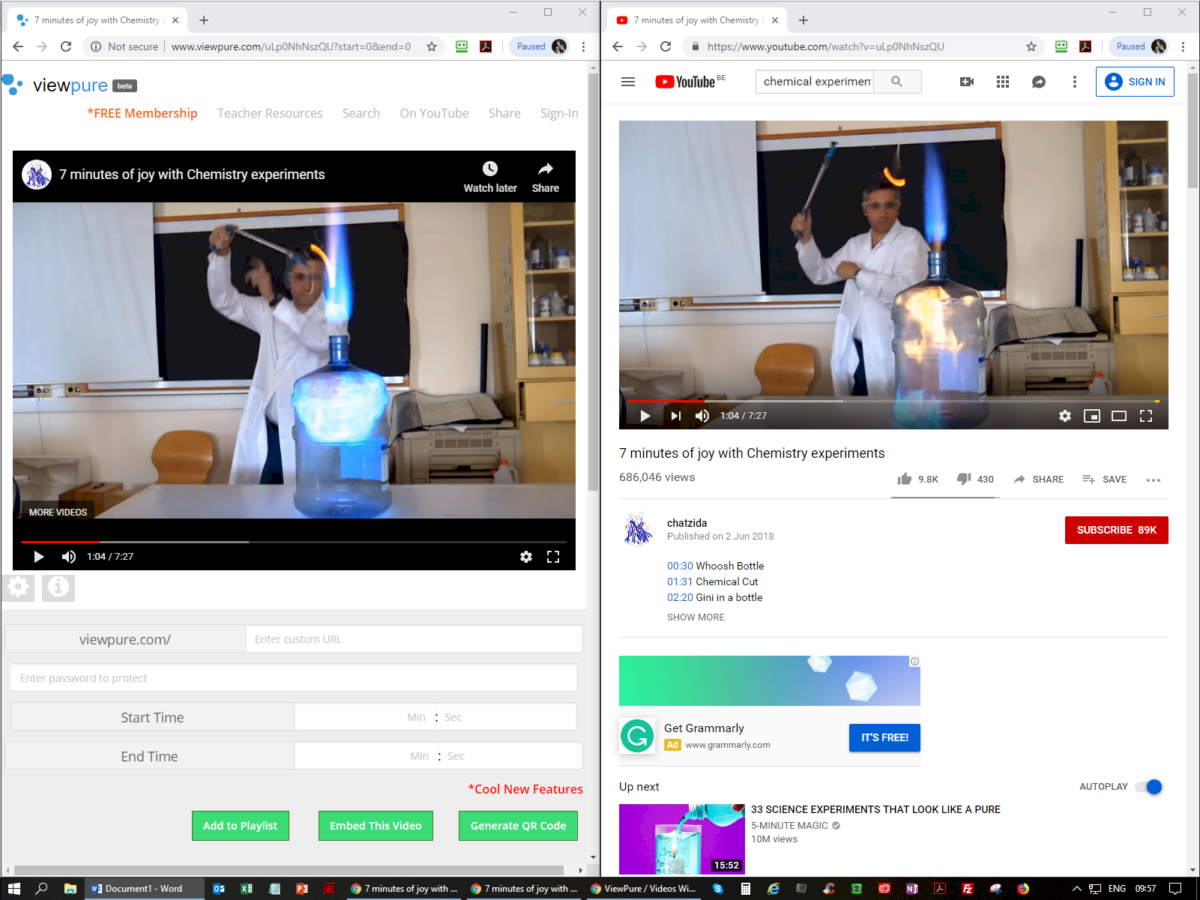Seek in the ViewPure video progress bar
This screenshot has width=1200, height=900.
click(294, 542)
